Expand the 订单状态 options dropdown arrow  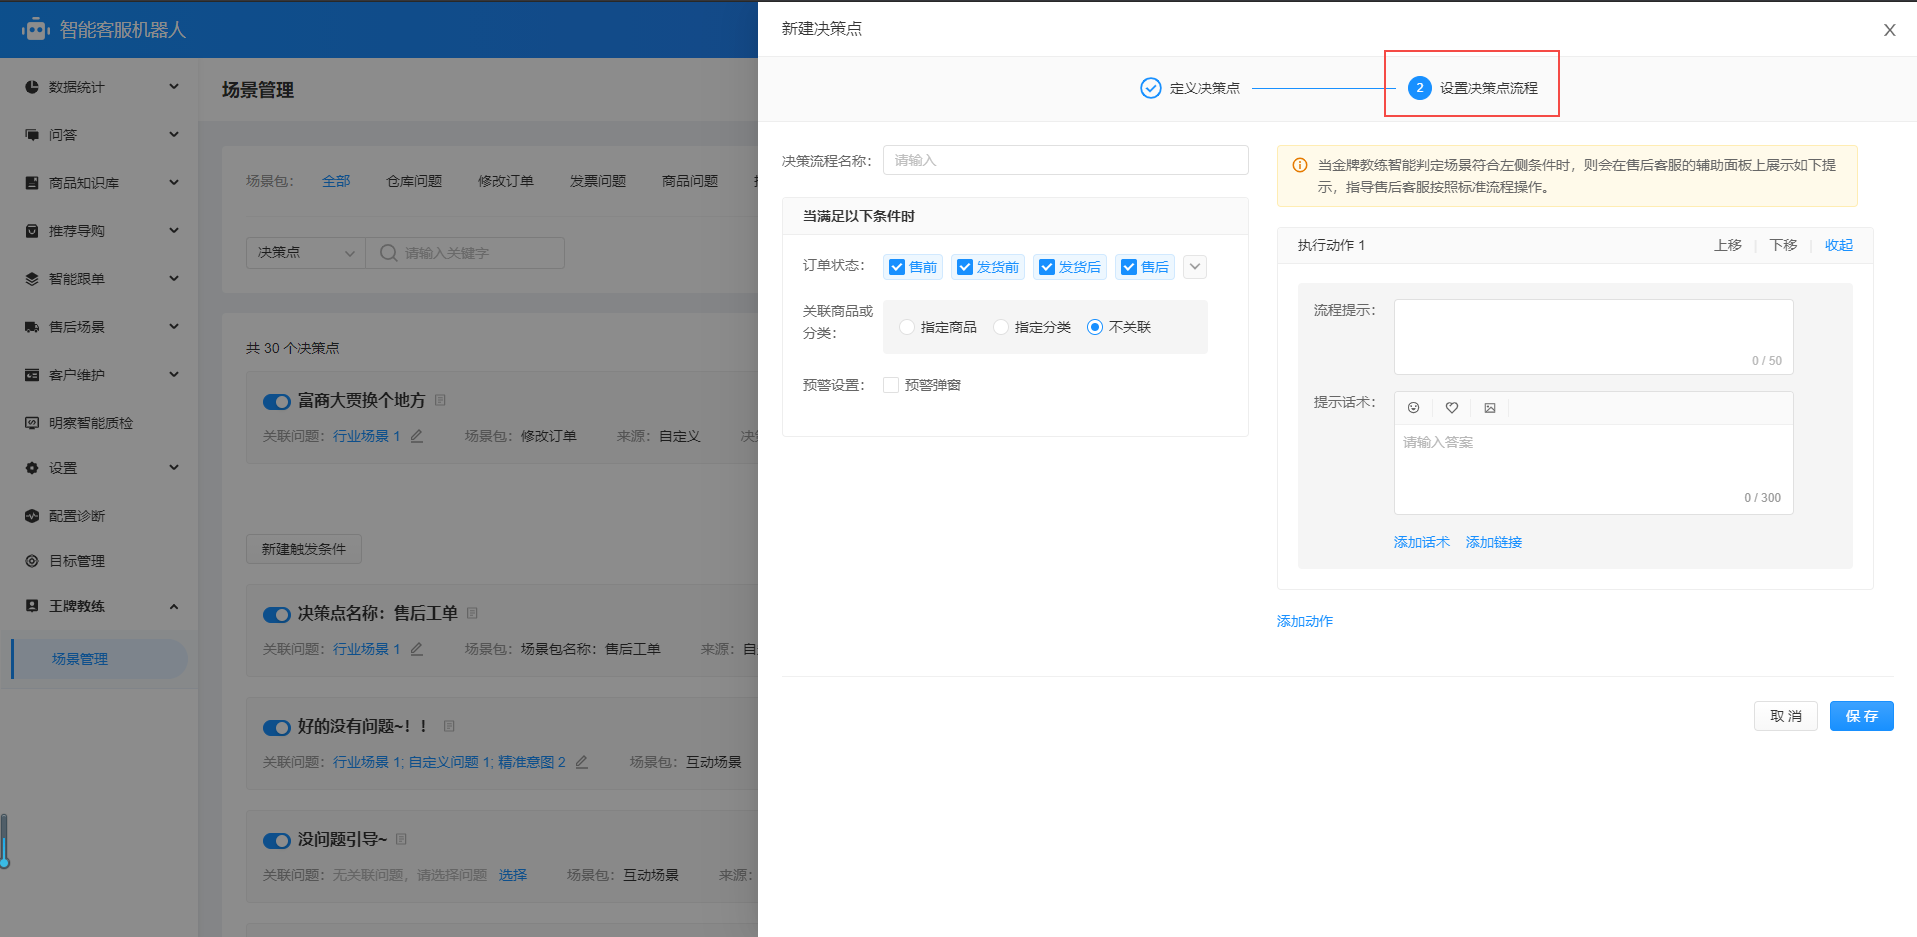pos(1195,267)
